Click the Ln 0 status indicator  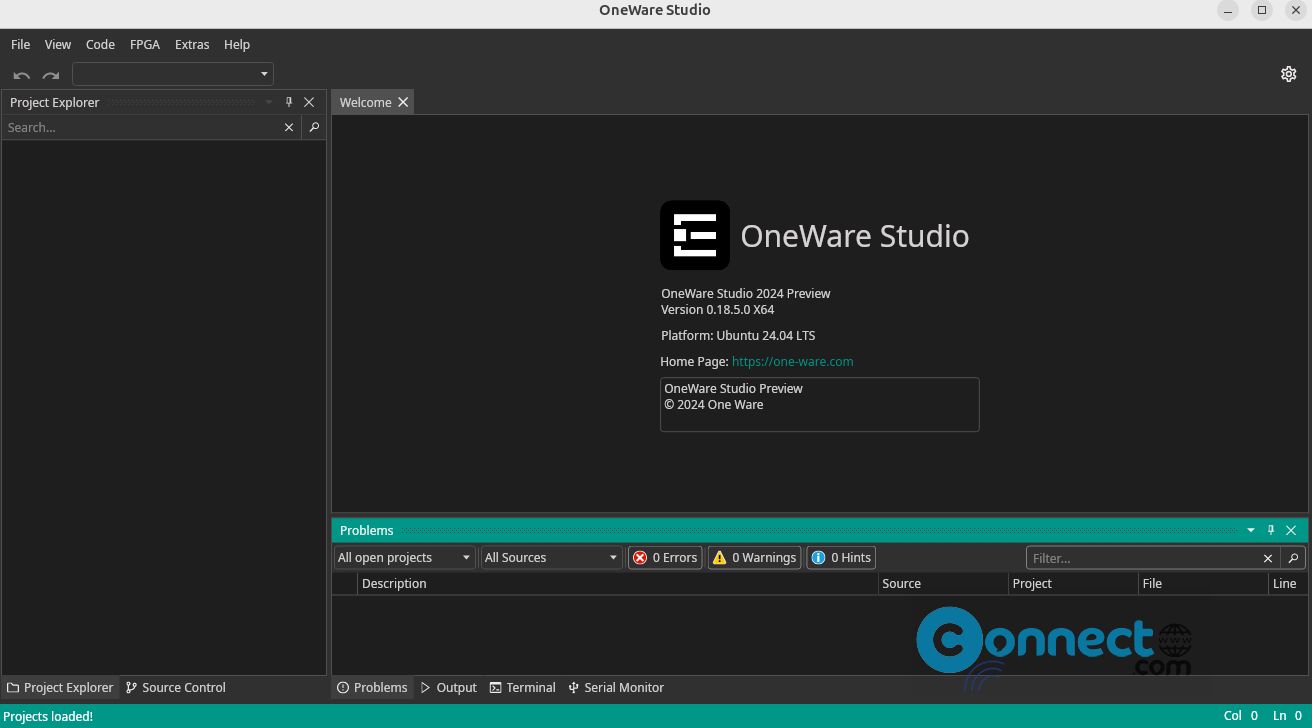(x=1288, y=716)
